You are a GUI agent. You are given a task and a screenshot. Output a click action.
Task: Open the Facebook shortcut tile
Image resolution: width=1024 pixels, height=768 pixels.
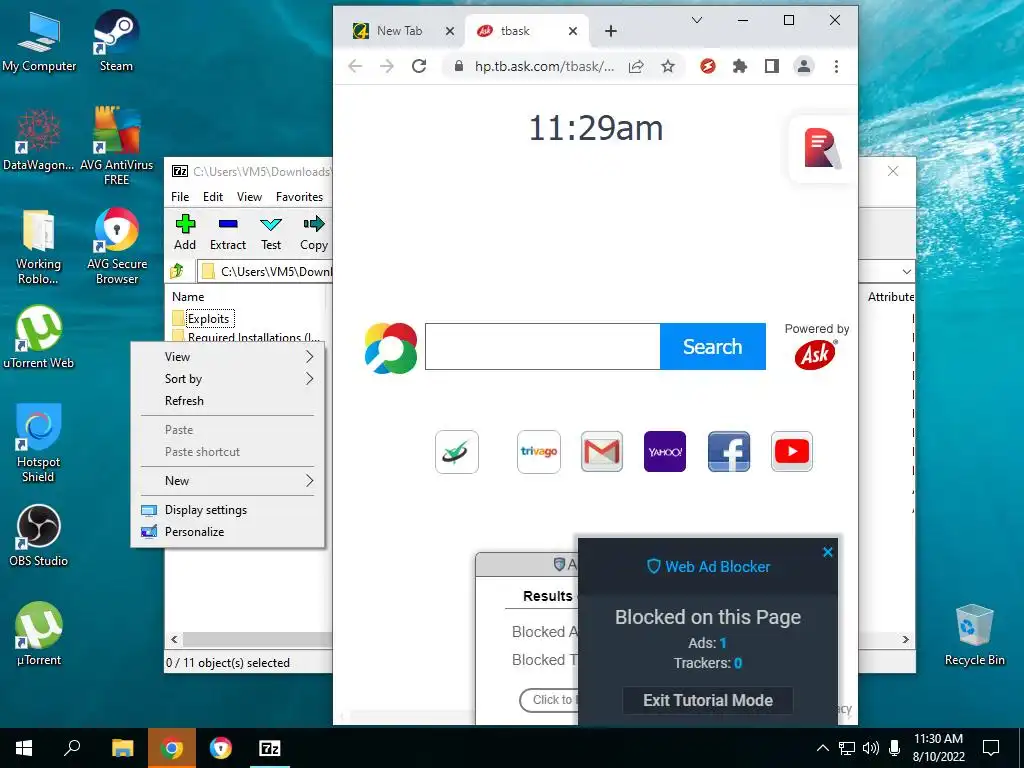(729, 451)
